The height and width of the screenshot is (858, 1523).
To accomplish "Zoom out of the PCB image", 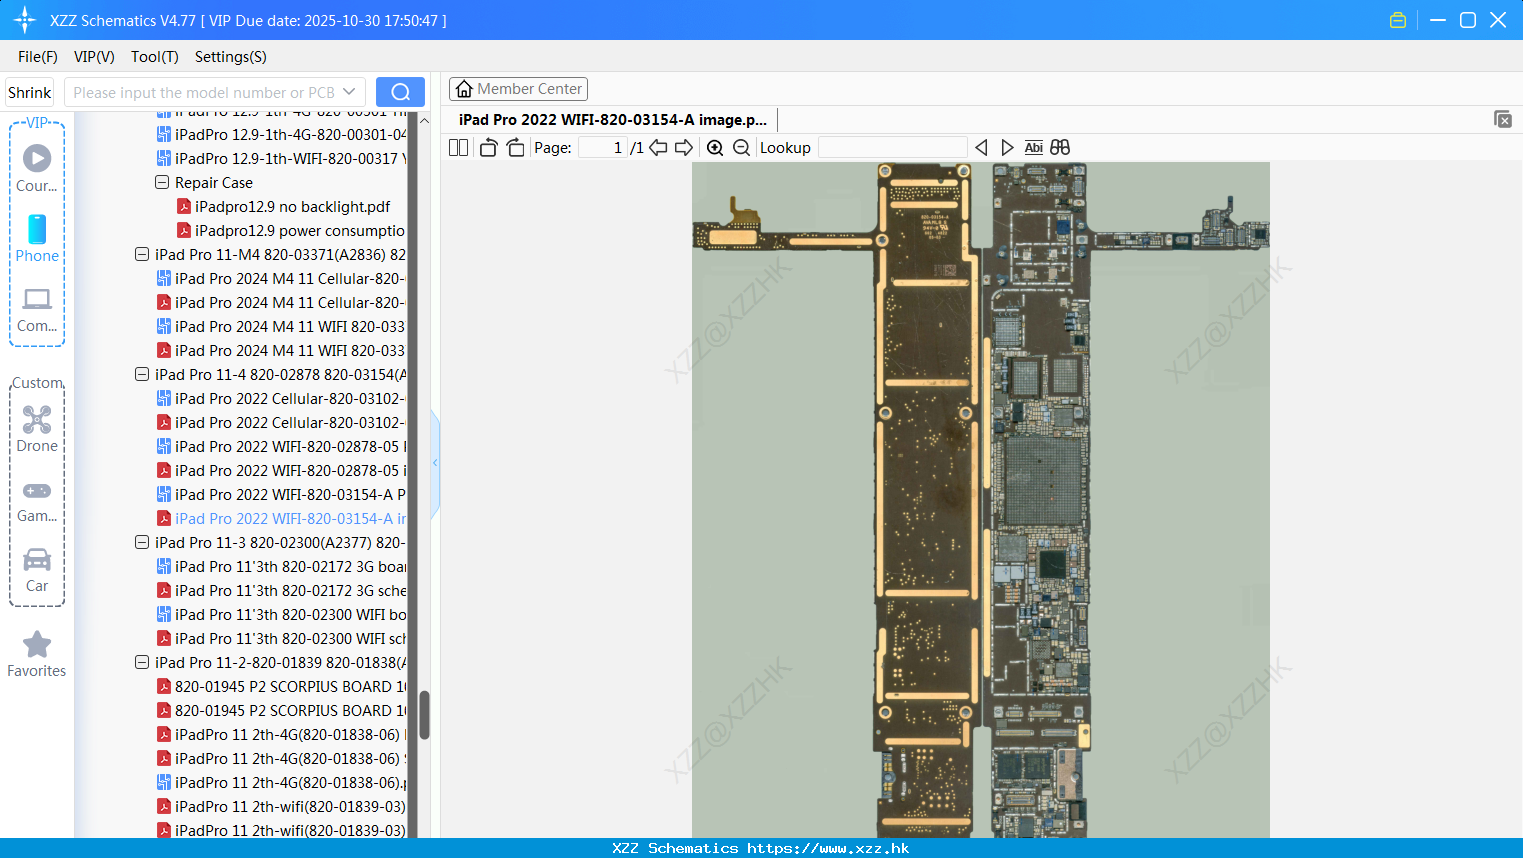I will pos(741,147).
